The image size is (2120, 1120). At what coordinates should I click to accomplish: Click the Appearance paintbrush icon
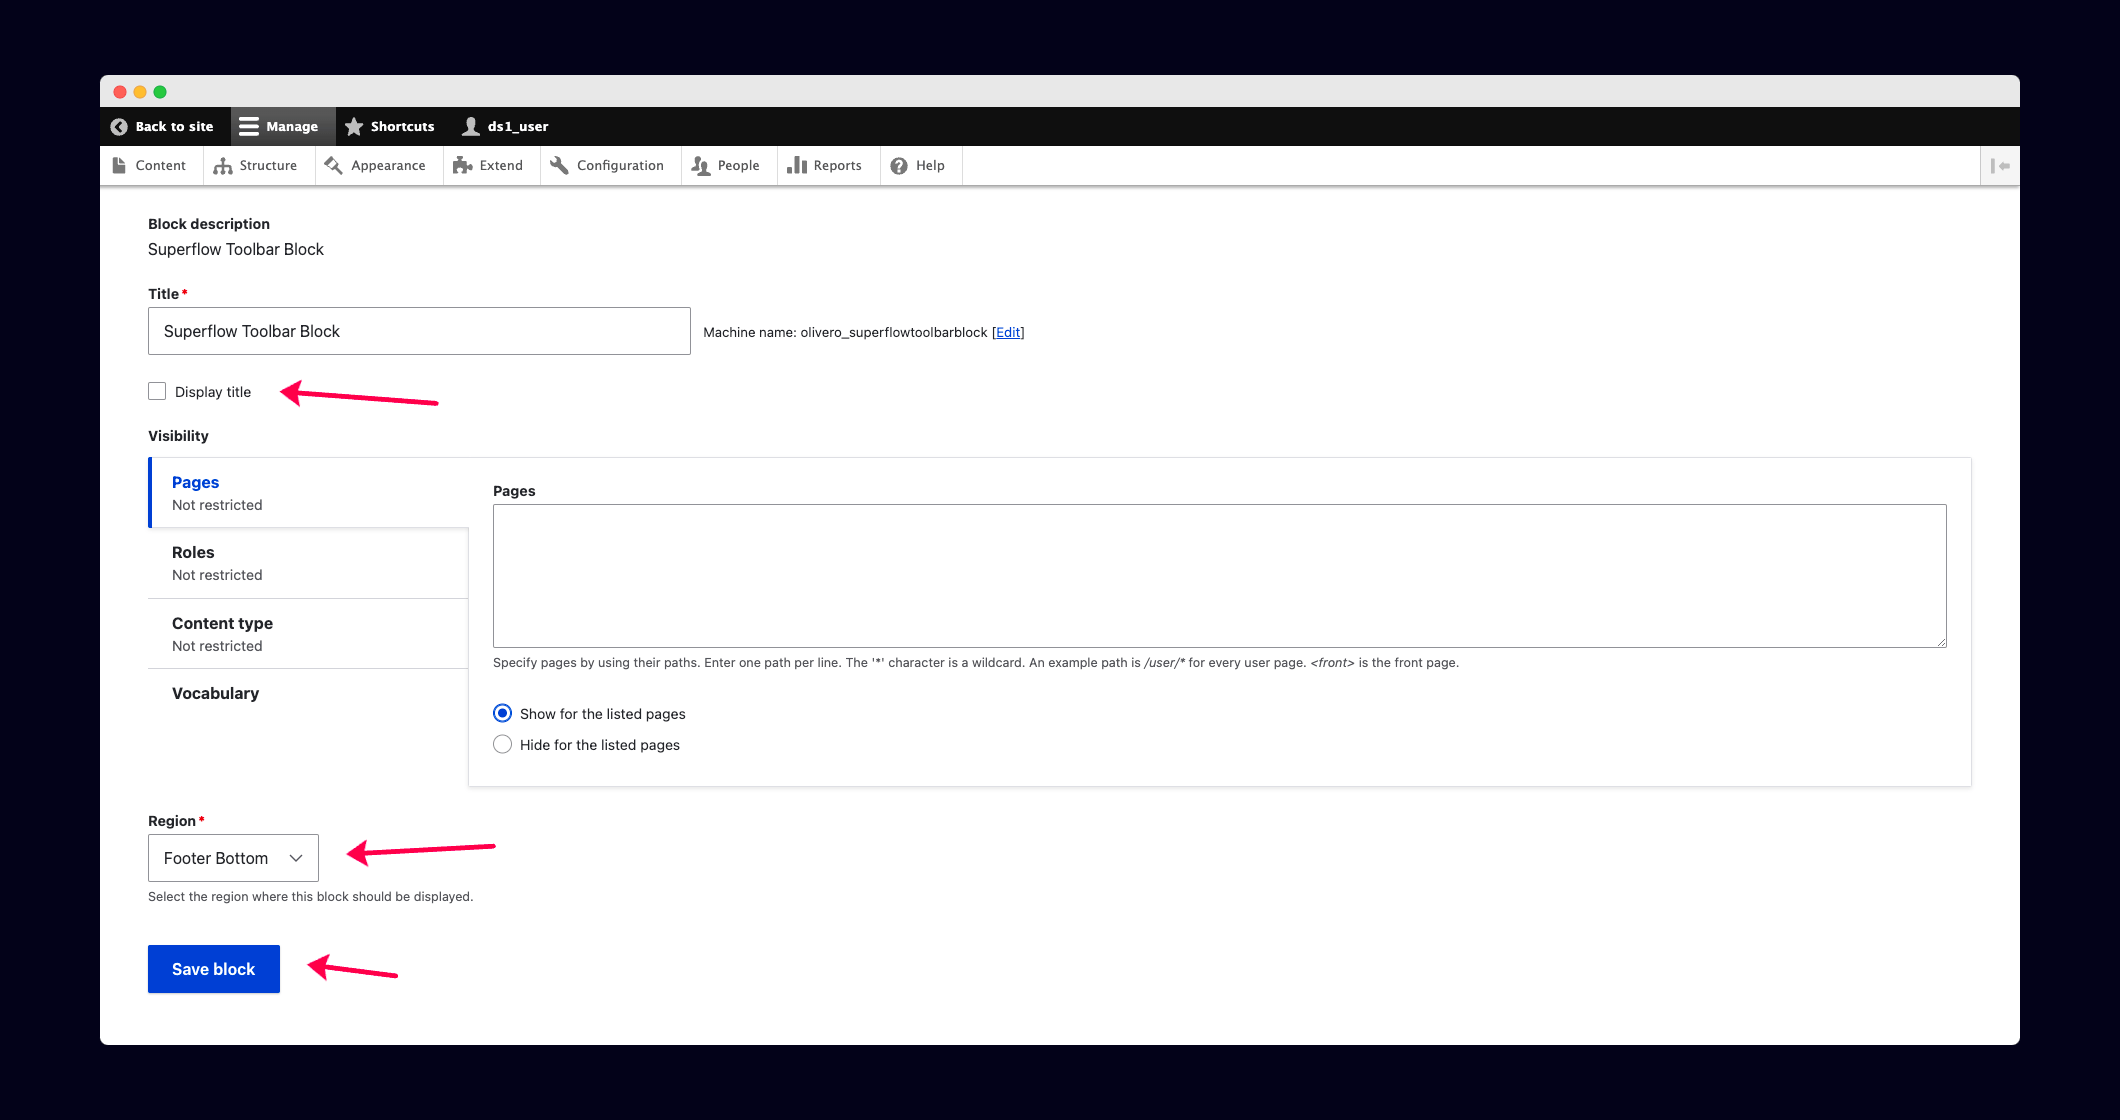click(334, 165)
